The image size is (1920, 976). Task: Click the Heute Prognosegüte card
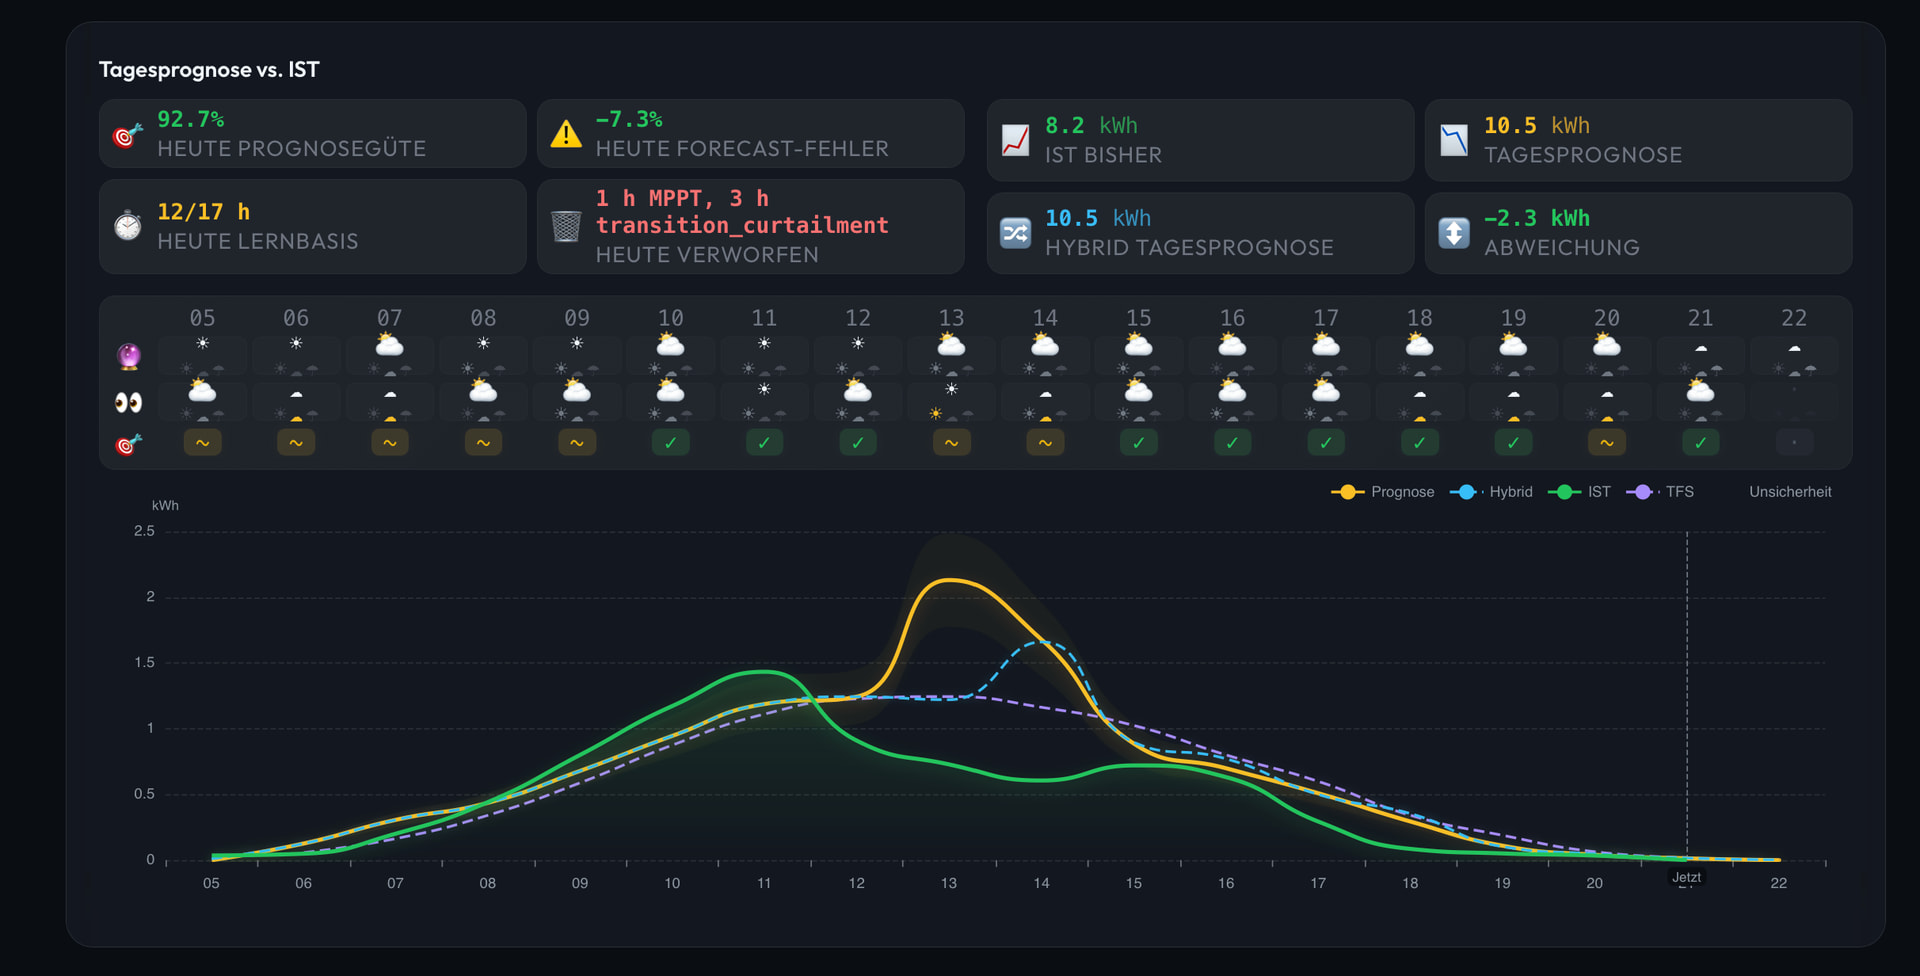coord(313,134)
